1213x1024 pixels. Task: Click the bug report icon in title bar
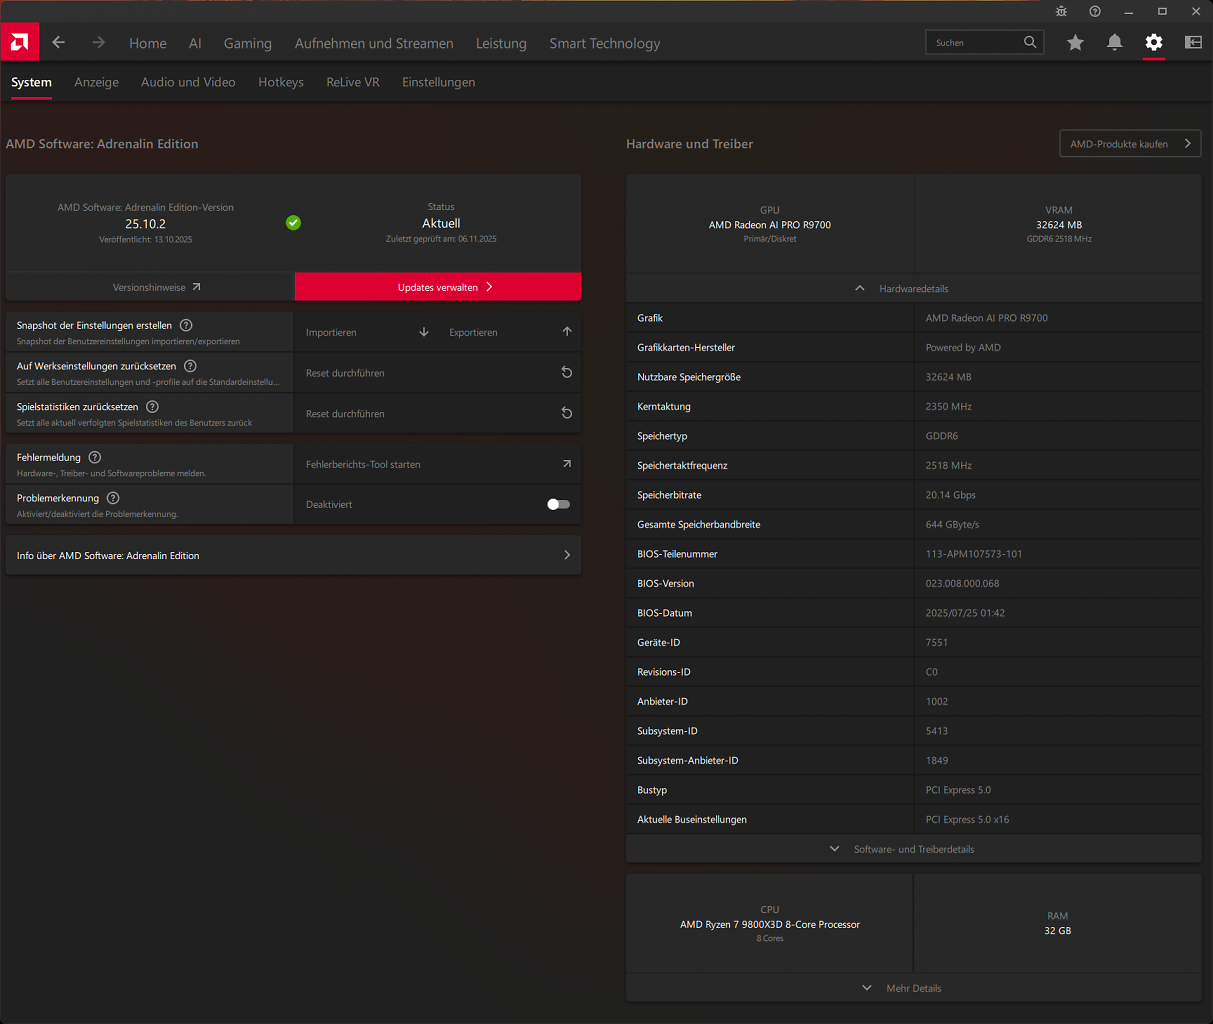point(1061,11)
